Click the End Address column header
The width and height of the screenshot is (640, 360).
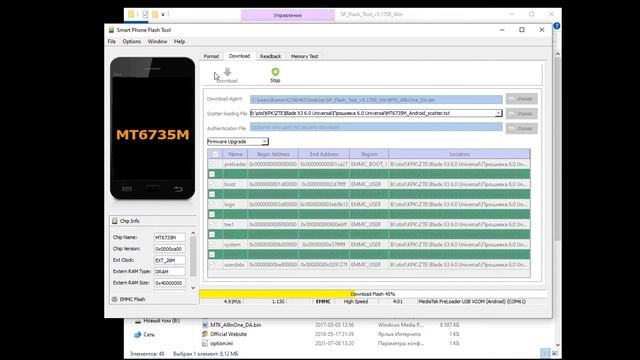[324, 154]
